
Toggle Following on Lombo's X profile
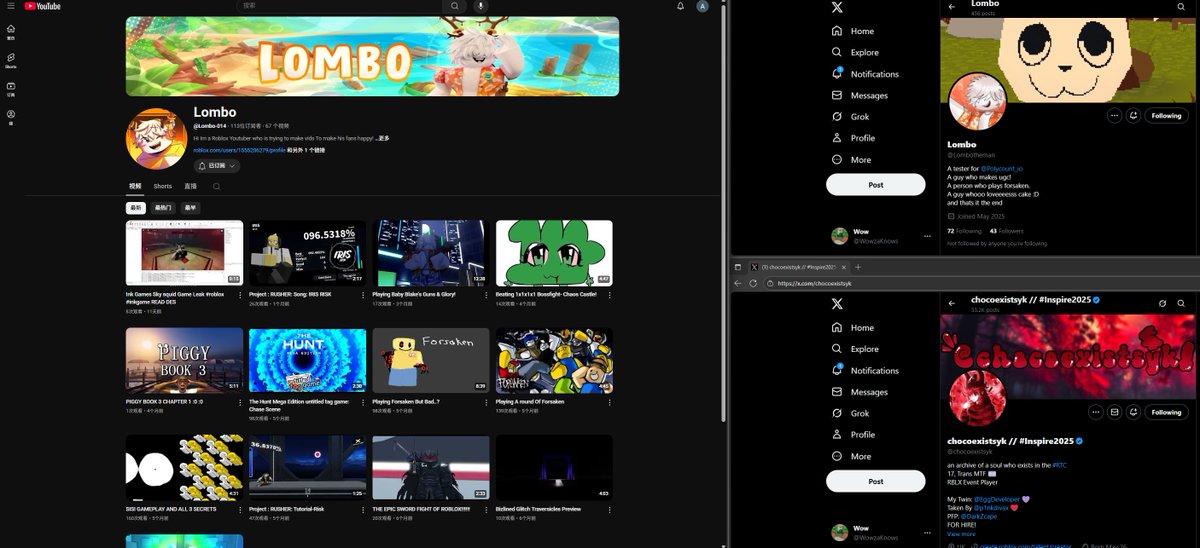click(x=1166, y=116)
